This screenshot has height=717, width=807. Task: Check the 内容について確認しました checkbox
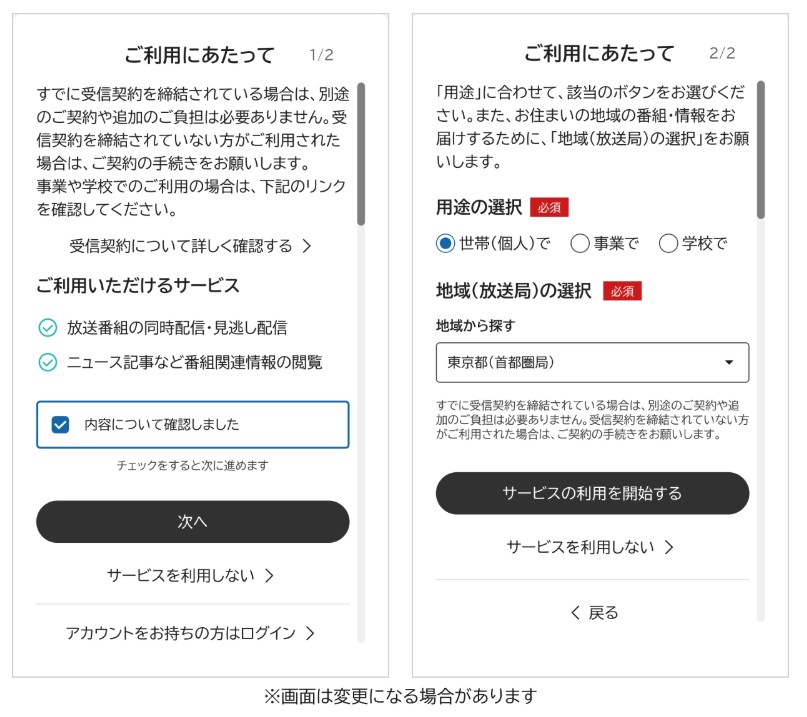(61, 425)
